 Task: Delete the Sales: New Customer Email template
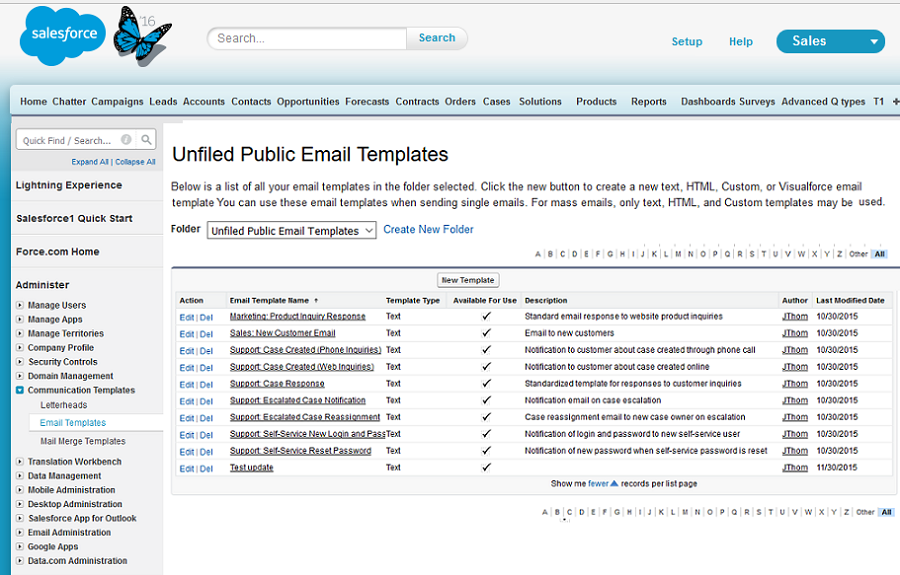(206, 334)
